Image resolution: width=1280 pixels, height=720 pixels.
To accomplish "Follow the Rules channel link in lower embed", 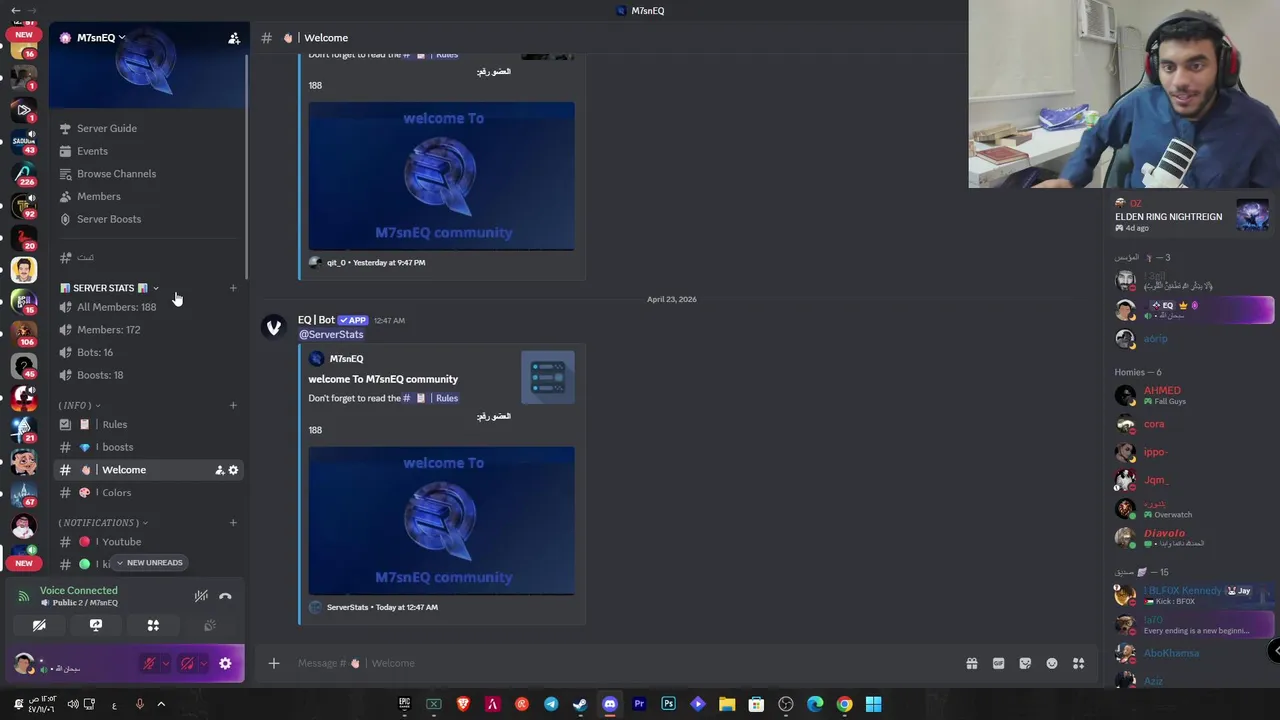I will tap(430, 398).
